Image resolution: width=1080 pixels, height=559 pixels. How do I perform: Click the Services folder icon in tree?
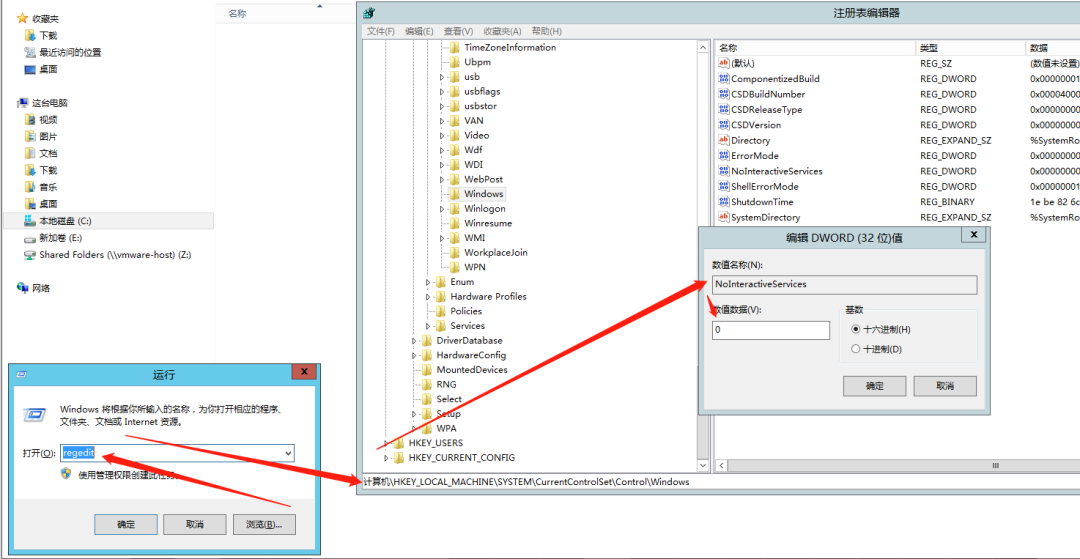[x=441, y=326]
